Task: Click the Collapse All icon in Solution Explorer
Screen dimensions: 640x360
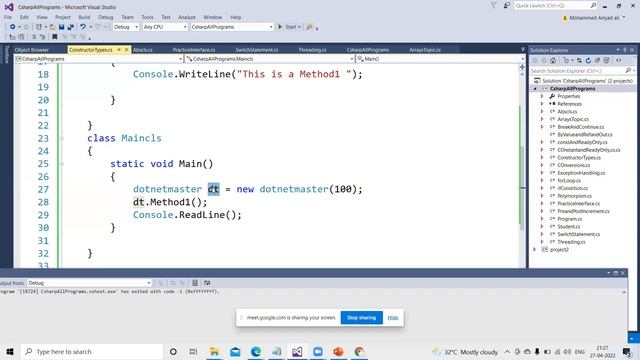Action: [x=597, y=60]
